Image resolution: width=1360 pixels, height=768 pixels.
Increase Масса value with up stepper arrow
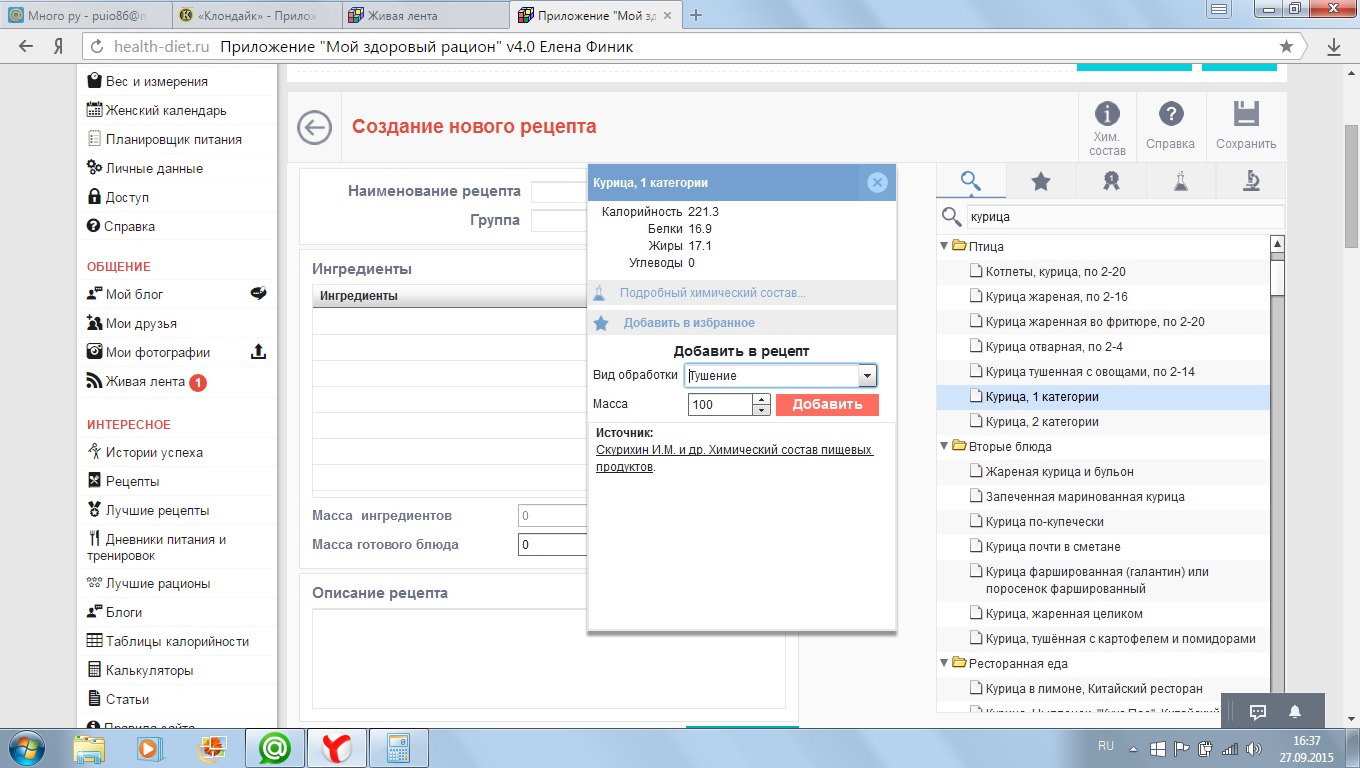click(x=762, y=399)
